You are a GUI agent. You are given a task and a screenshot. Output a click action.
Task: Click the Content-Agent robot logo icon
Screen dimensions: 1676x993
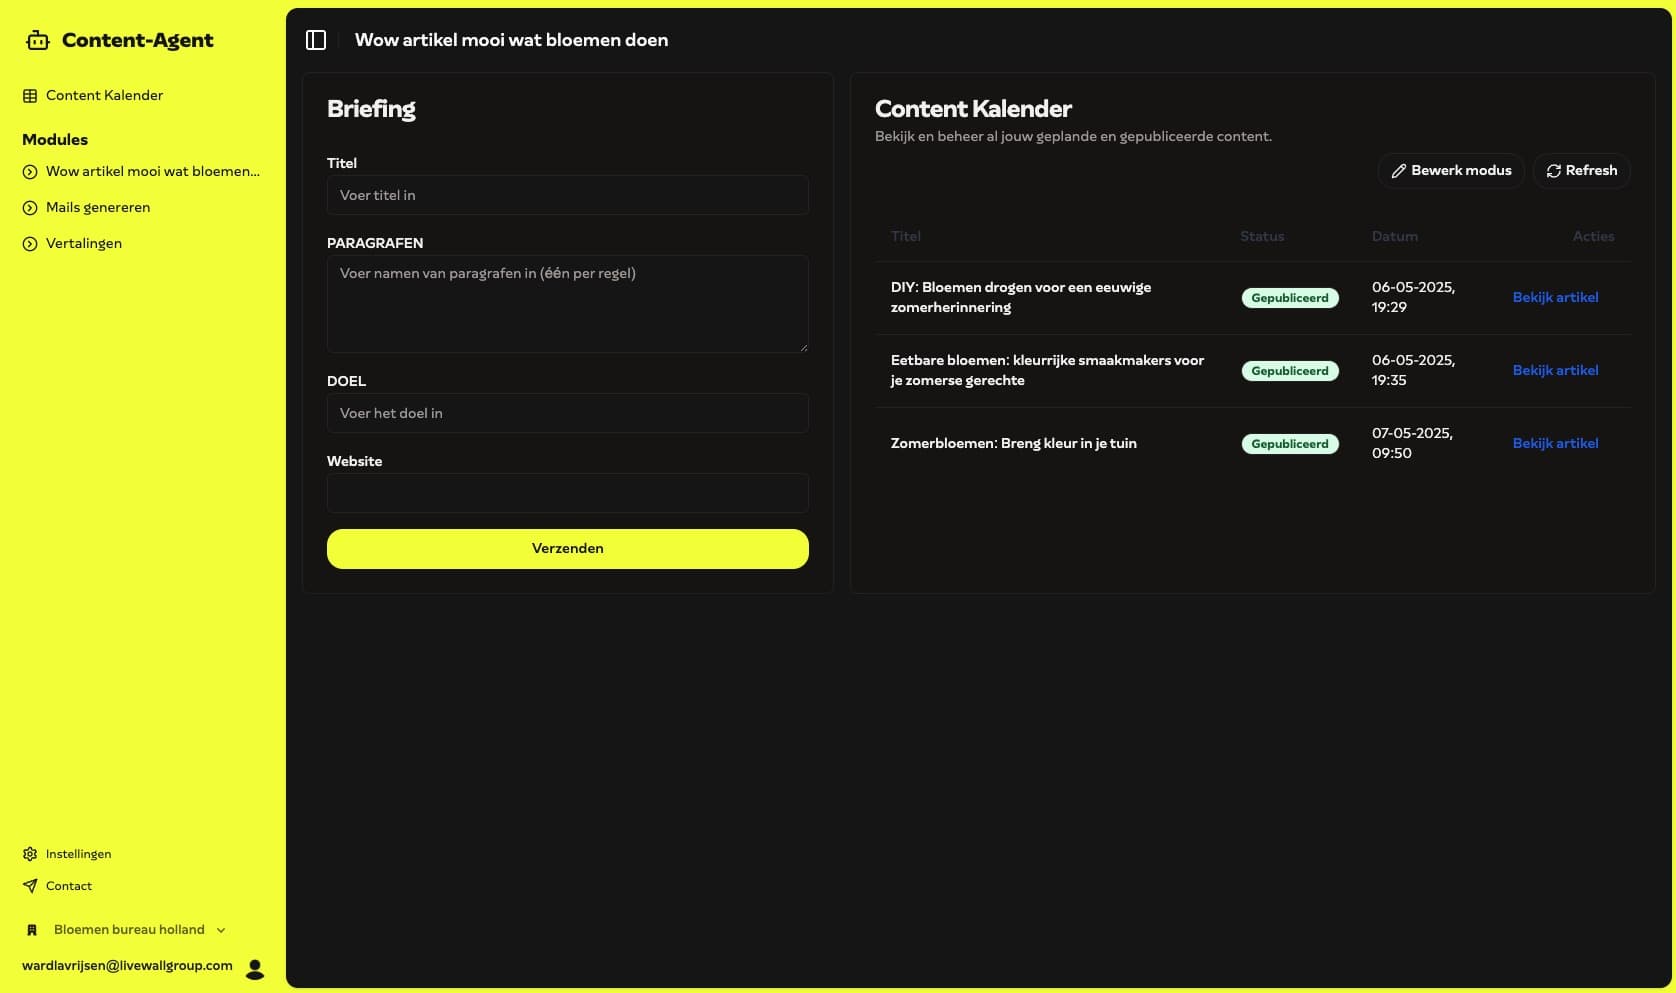pos(37,41)
